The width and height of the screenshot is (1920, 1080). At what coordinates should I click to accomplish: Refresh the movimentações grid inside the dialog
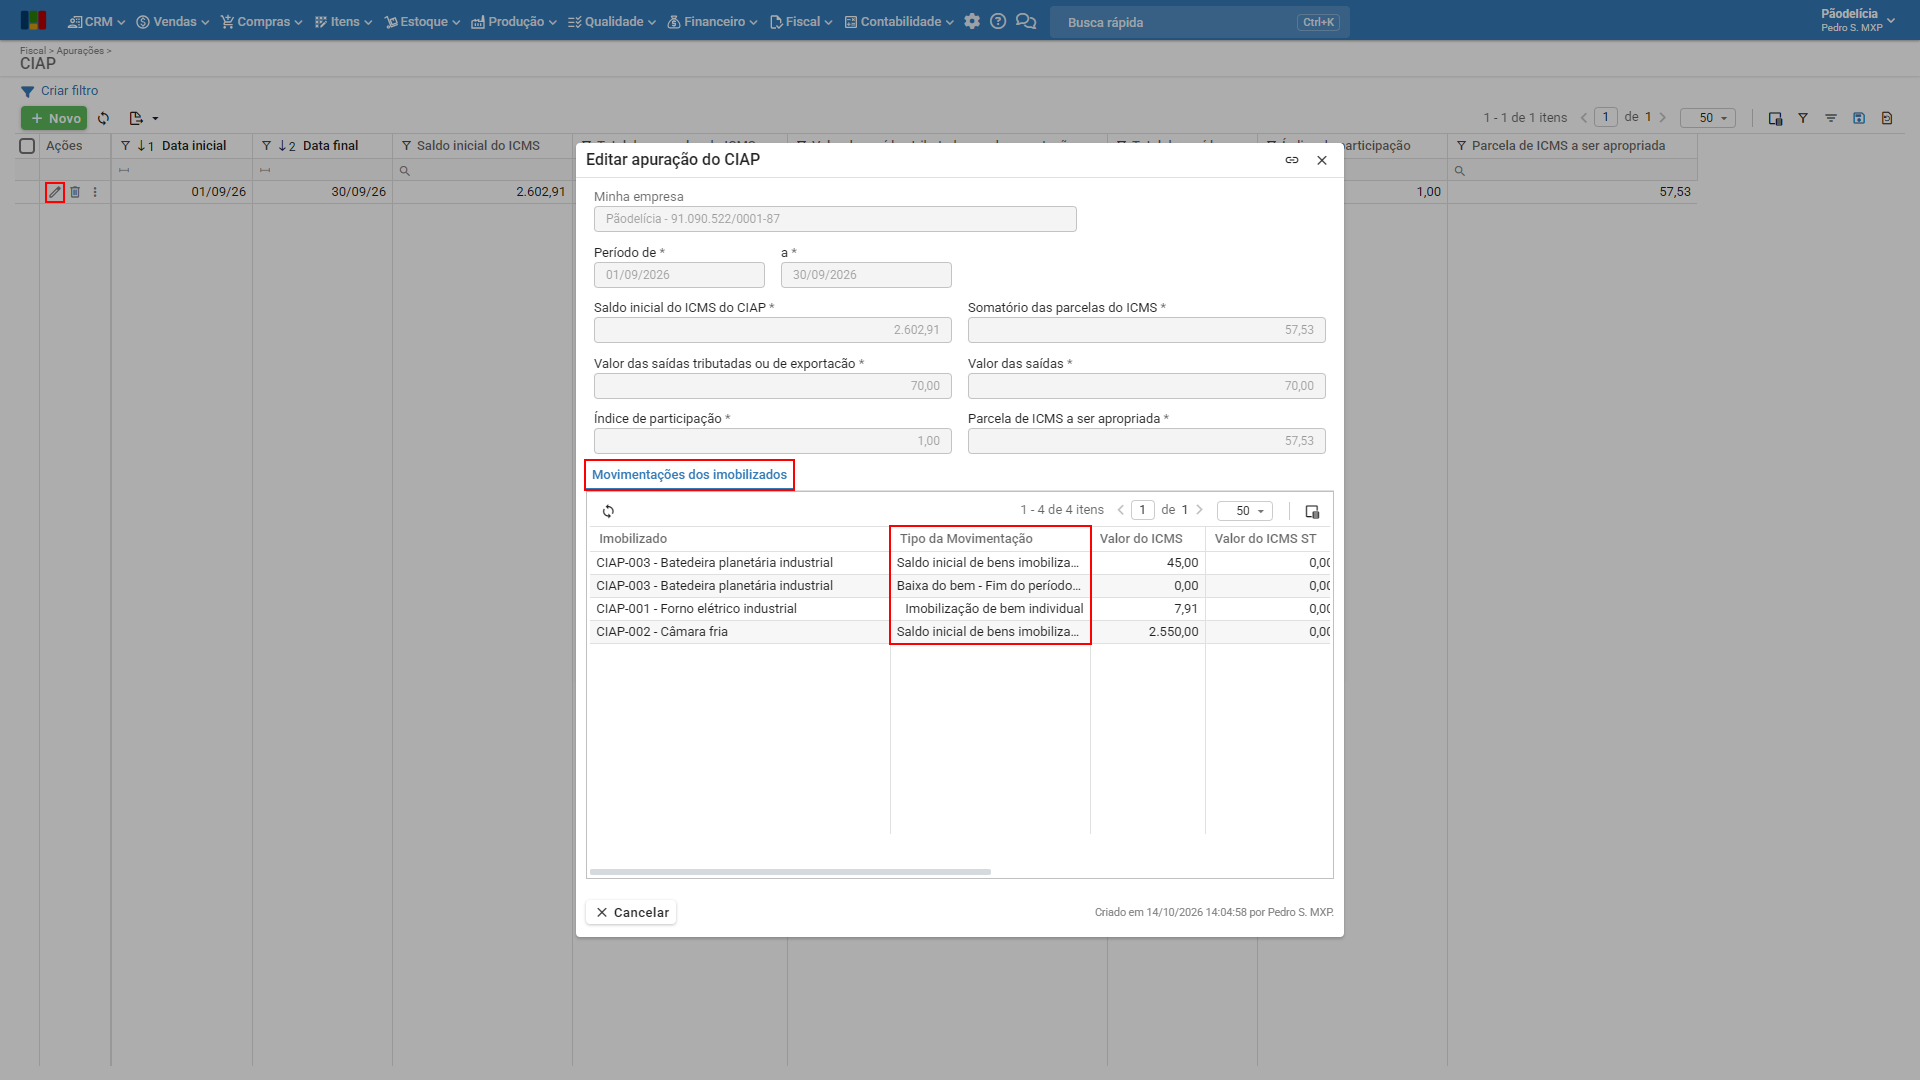[608, 511]
